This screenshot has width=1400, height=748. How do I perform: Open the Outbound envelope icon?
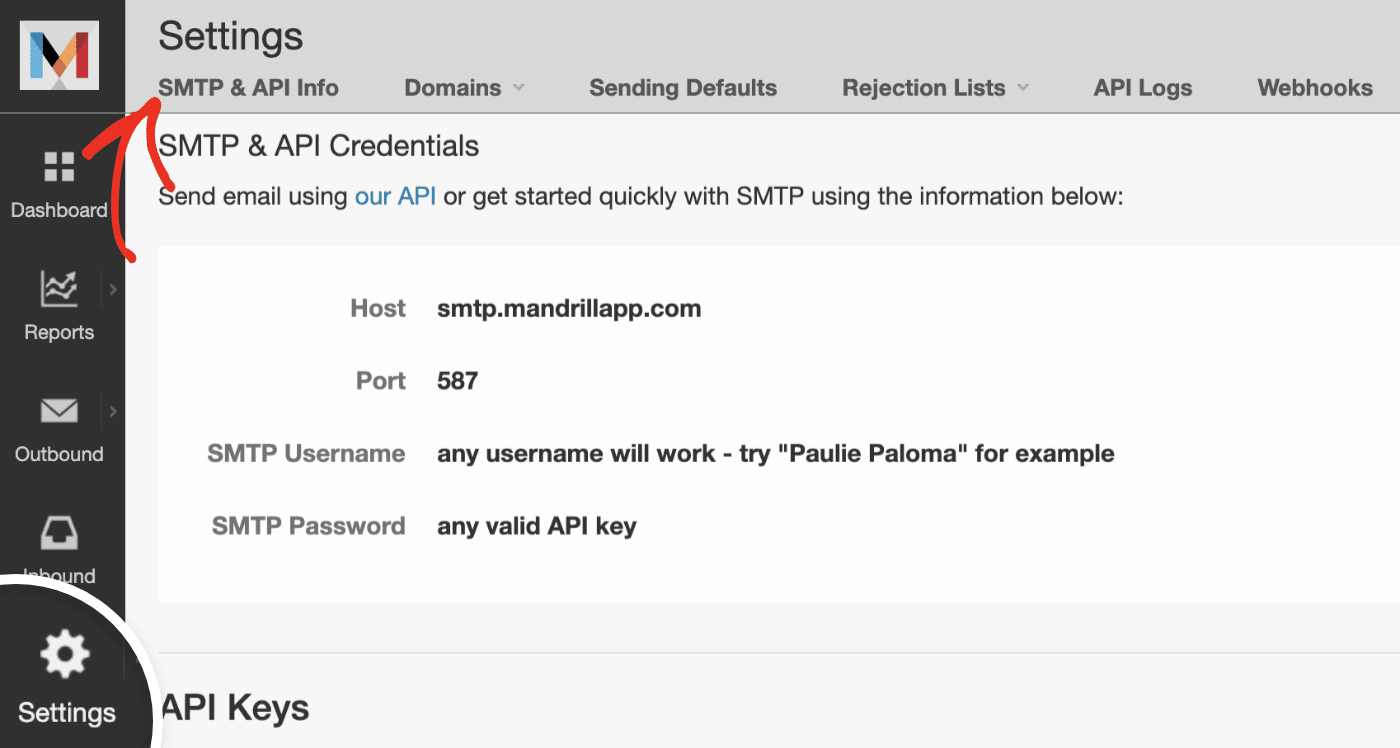(59, 411)
